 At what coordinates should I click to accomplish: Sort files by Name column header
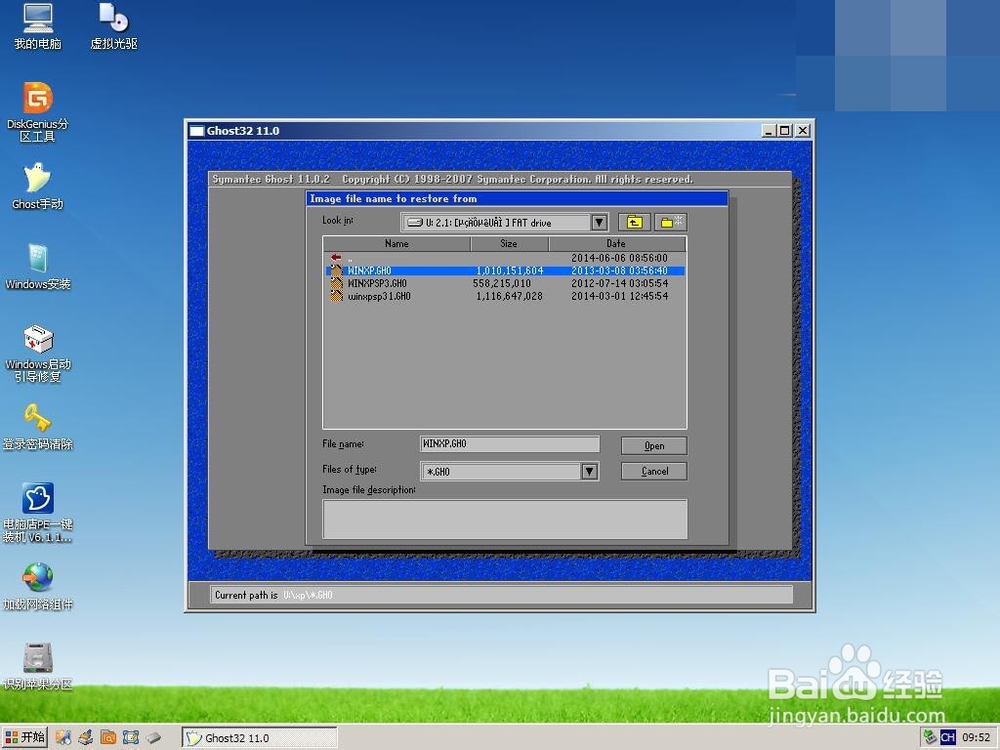[397, 244]
